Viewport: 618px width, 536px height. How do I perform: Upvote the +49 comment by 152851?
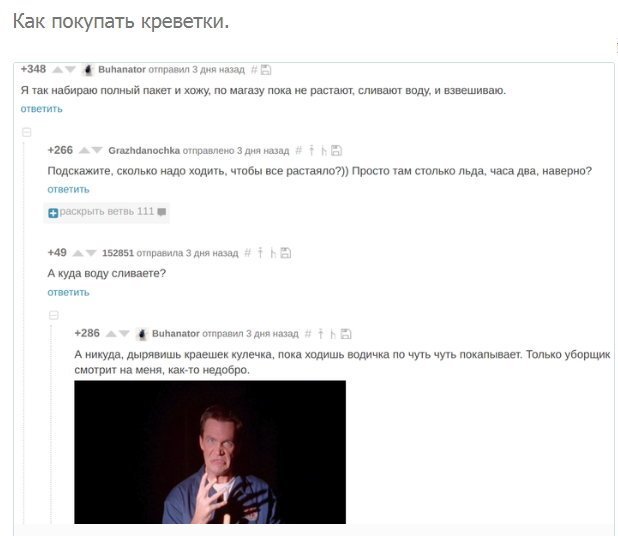coord(78,253)
